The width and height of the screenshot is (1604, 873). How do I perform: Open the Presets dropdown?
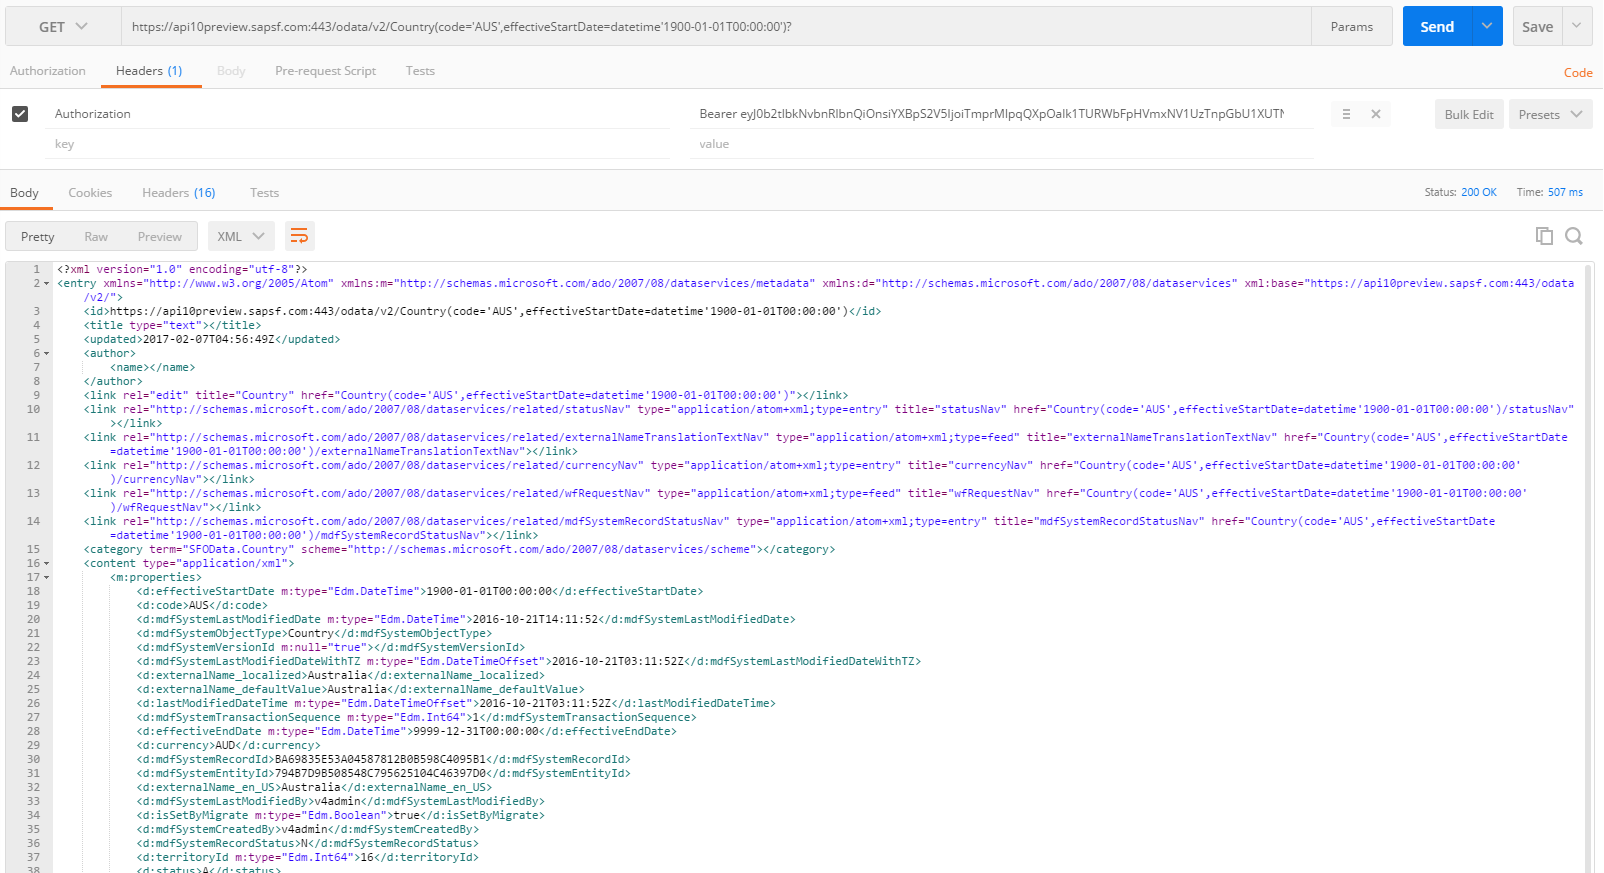(x=1551, y=115)
